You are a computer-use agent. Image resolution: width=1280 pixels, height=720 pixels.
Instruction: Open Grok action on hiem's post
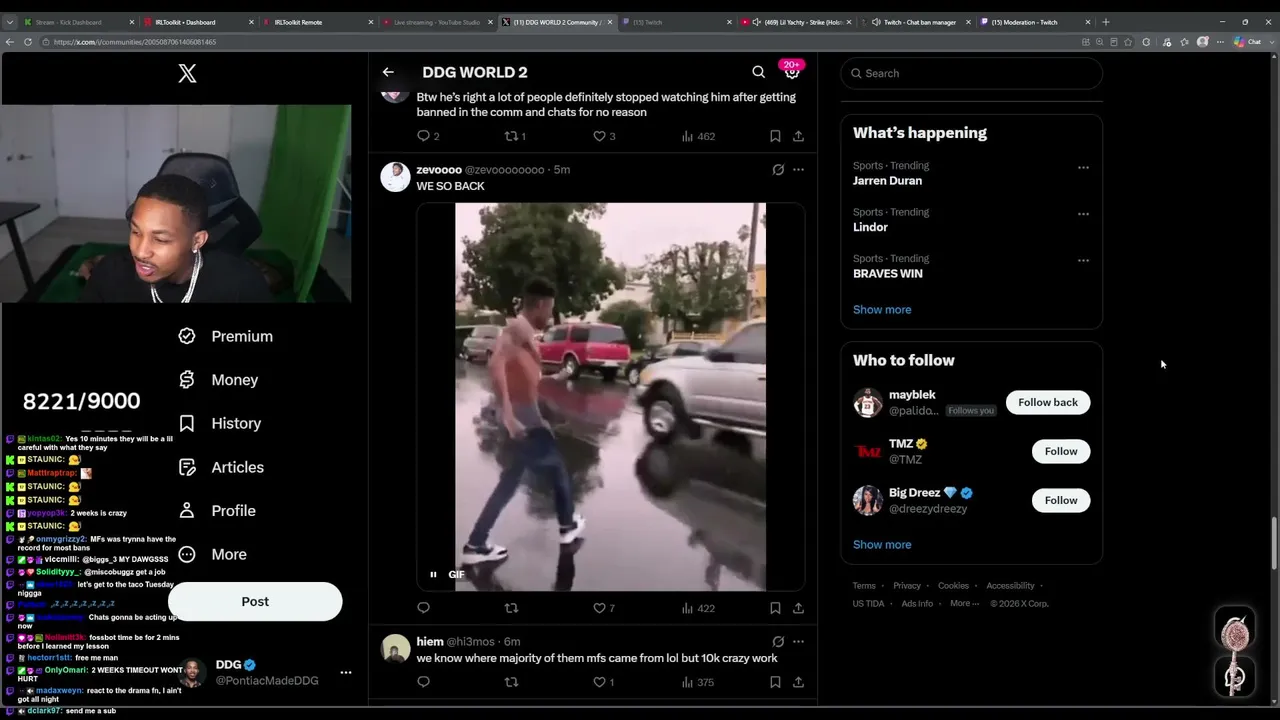pos(778,642)
